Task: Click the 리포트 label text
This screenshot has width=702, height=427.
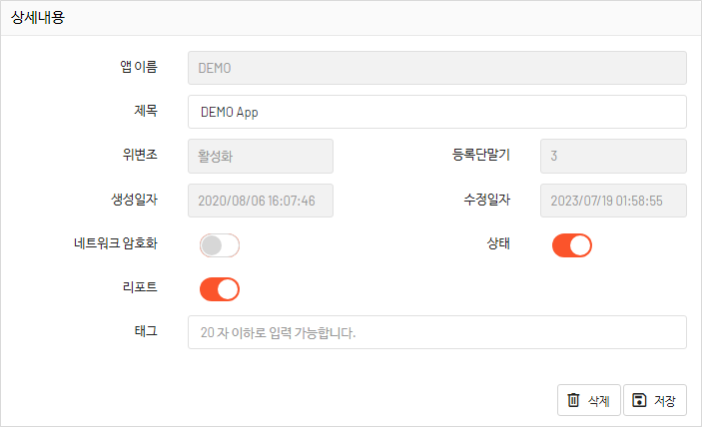Action: click(140, 287)
